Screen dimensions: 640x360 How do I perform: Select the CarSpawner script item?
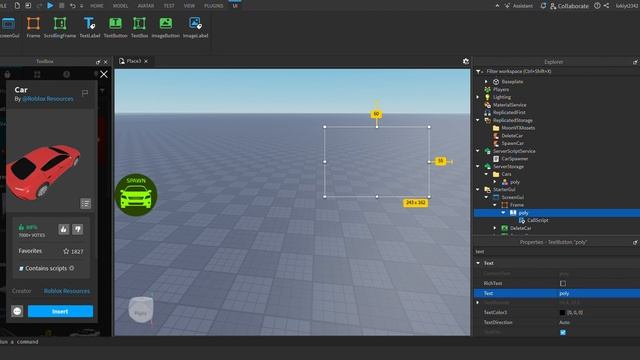[514, 159]
